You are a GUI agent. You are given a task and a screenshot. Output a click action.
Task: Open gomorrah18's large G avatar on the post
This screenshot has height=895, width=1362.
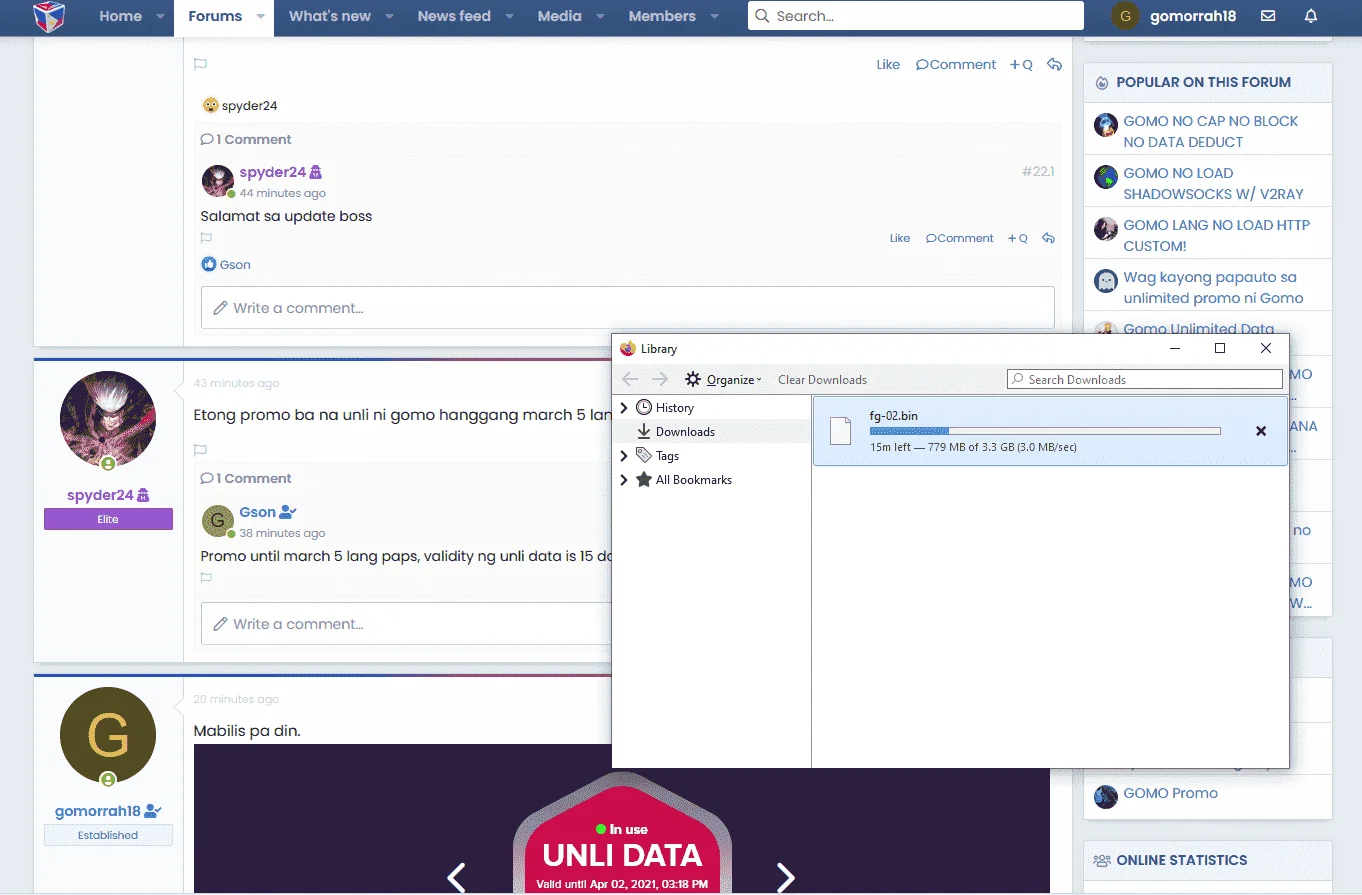coord(108,735)
